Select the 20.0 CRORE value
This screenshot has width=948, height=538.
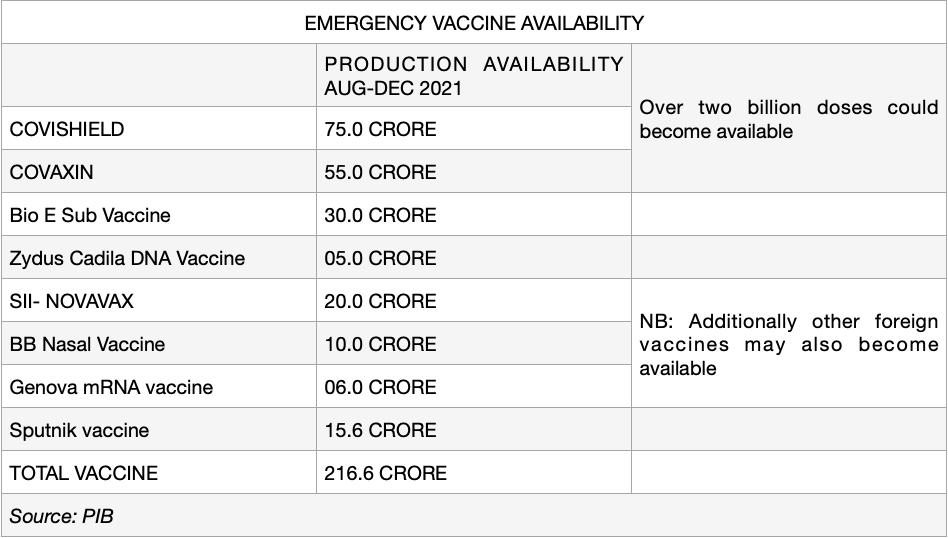381,301
